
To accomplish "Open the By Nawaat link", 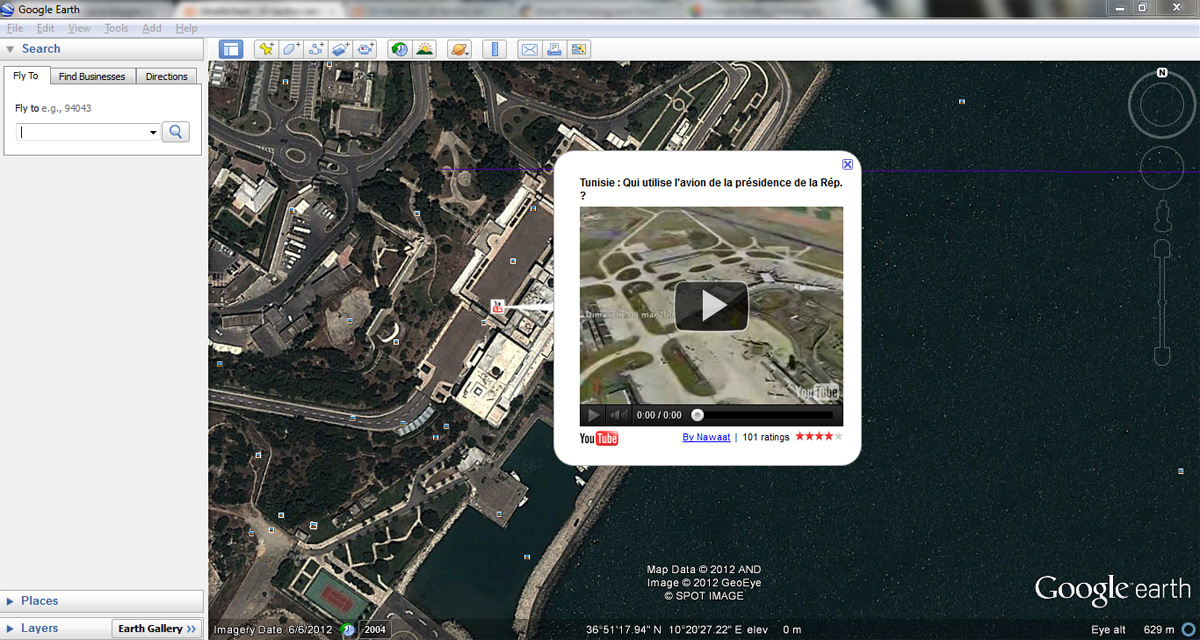I will [706, 437].
